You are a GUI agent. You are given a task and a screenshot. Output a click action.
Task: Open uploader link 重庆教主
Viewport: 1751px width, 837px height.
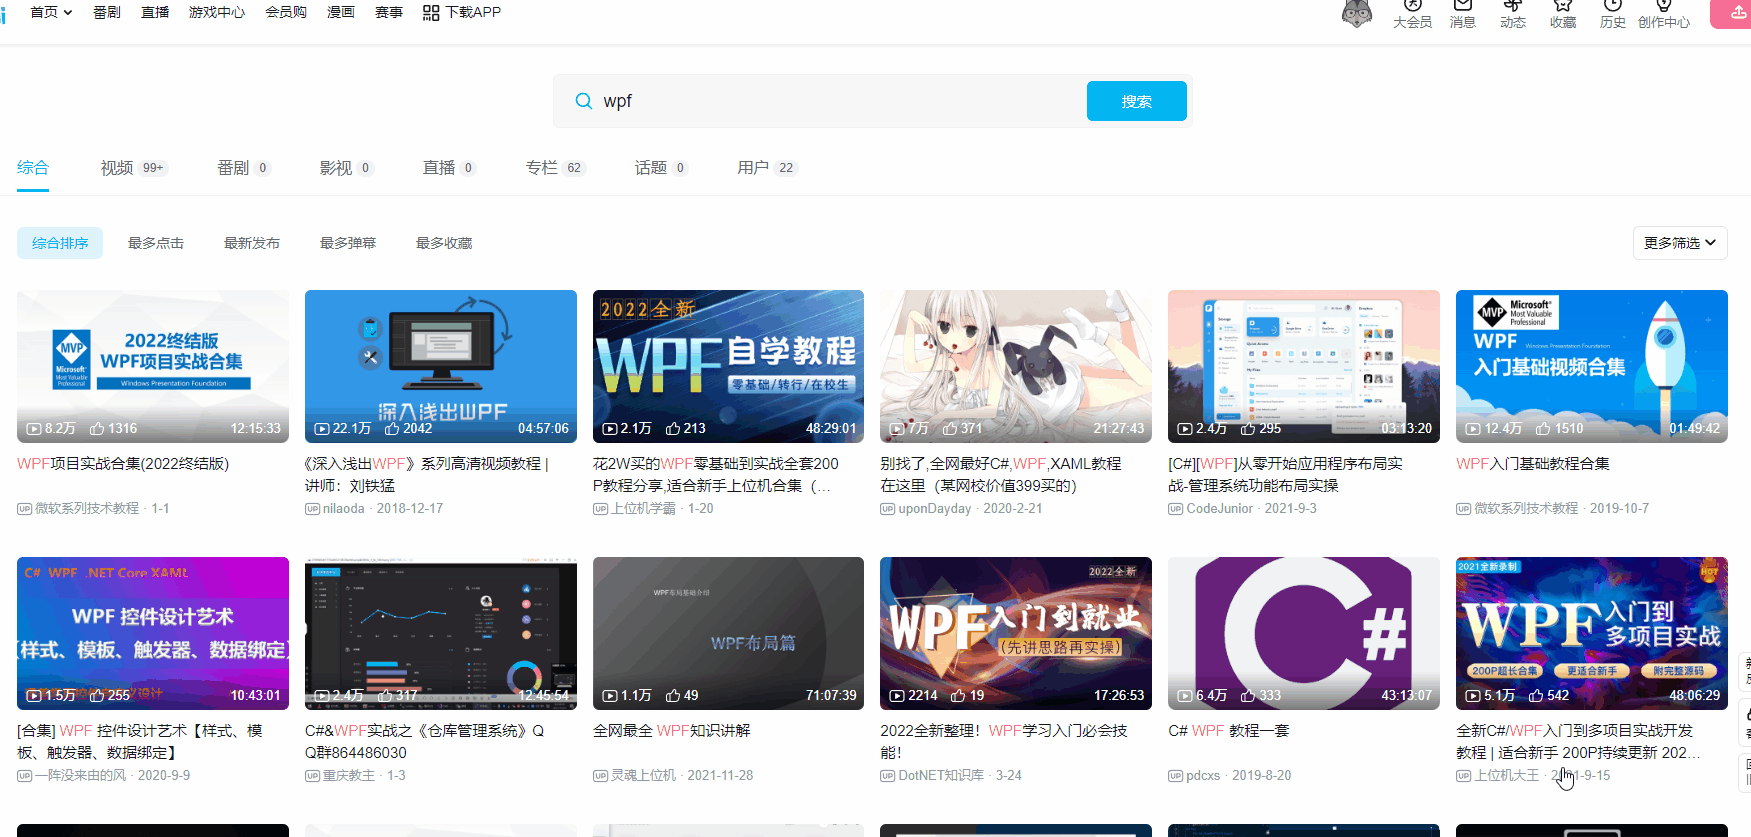[x=349, y=776]
